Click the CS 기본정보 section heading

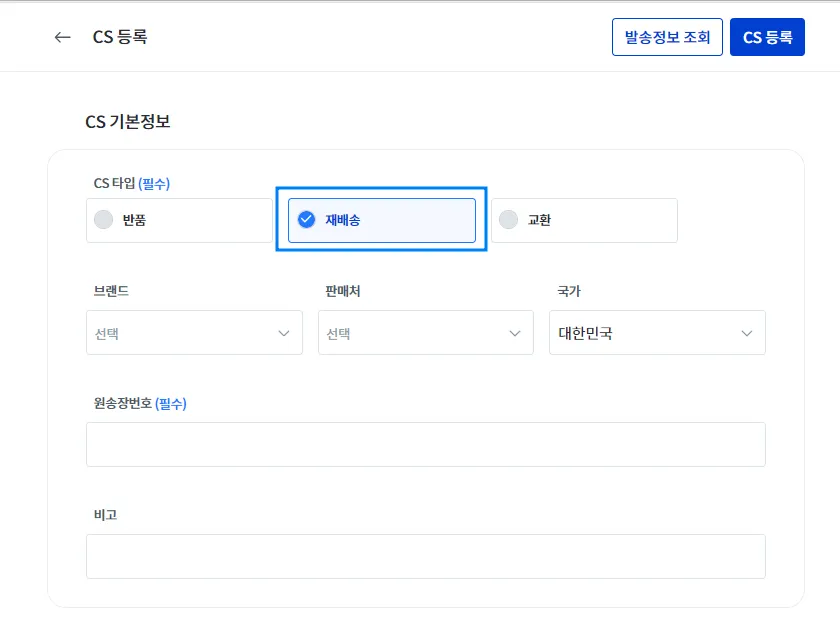[x=127, y=122]
